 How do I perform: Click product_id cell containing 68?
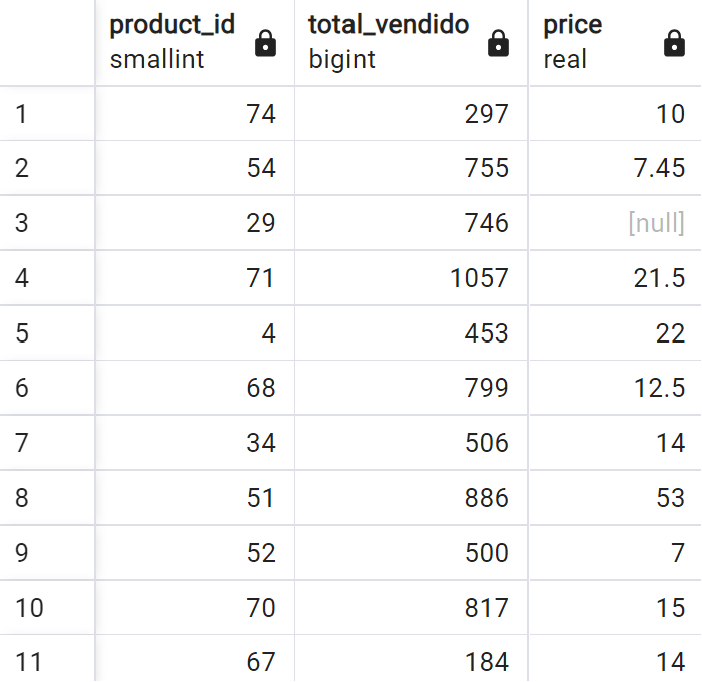click(195, 388)
